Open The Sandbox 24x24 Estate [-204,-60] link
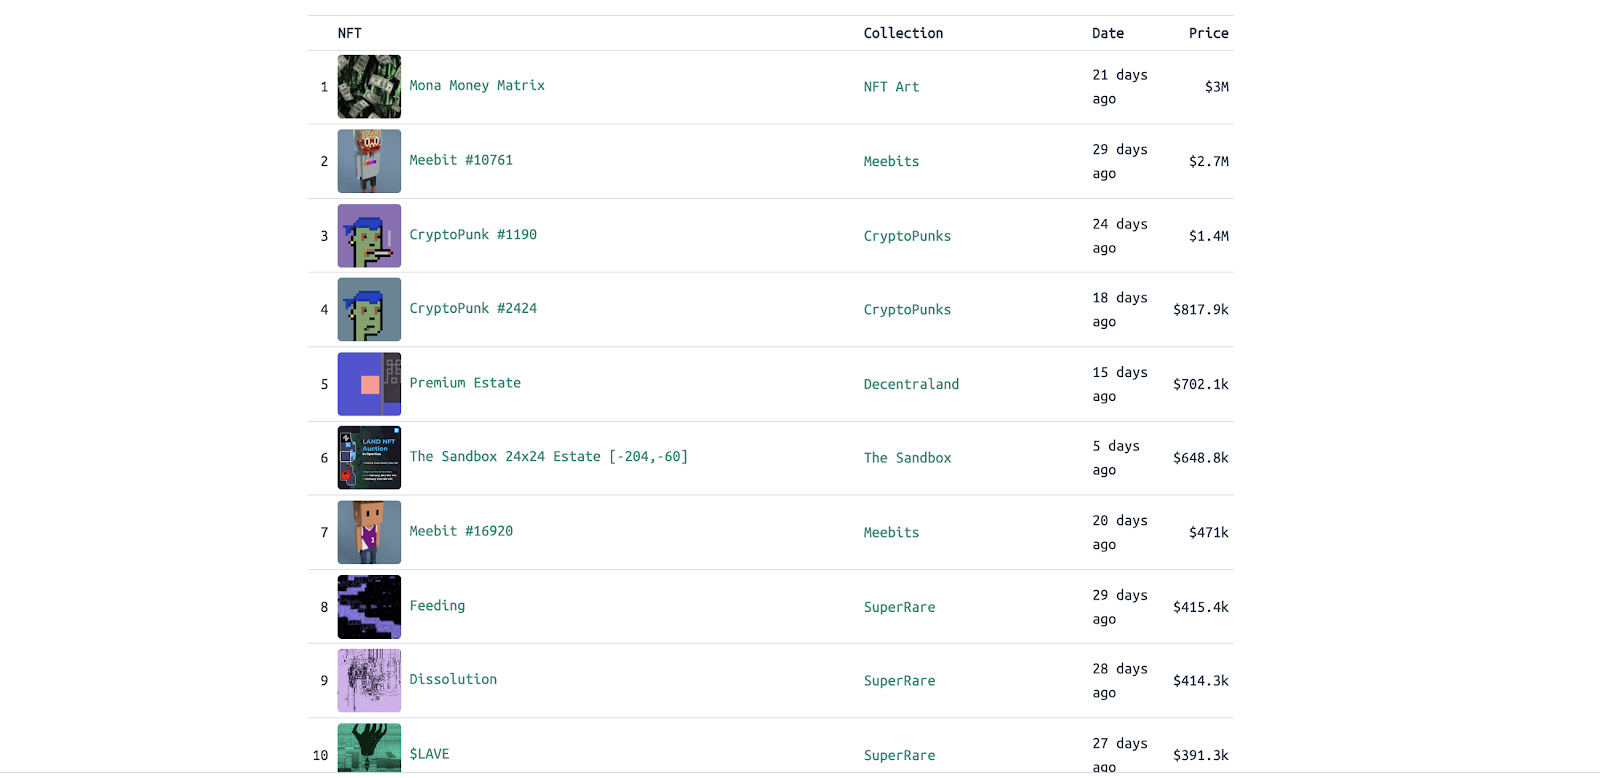1600x778 pixels. pyautogui.click(x=549, y=456)
